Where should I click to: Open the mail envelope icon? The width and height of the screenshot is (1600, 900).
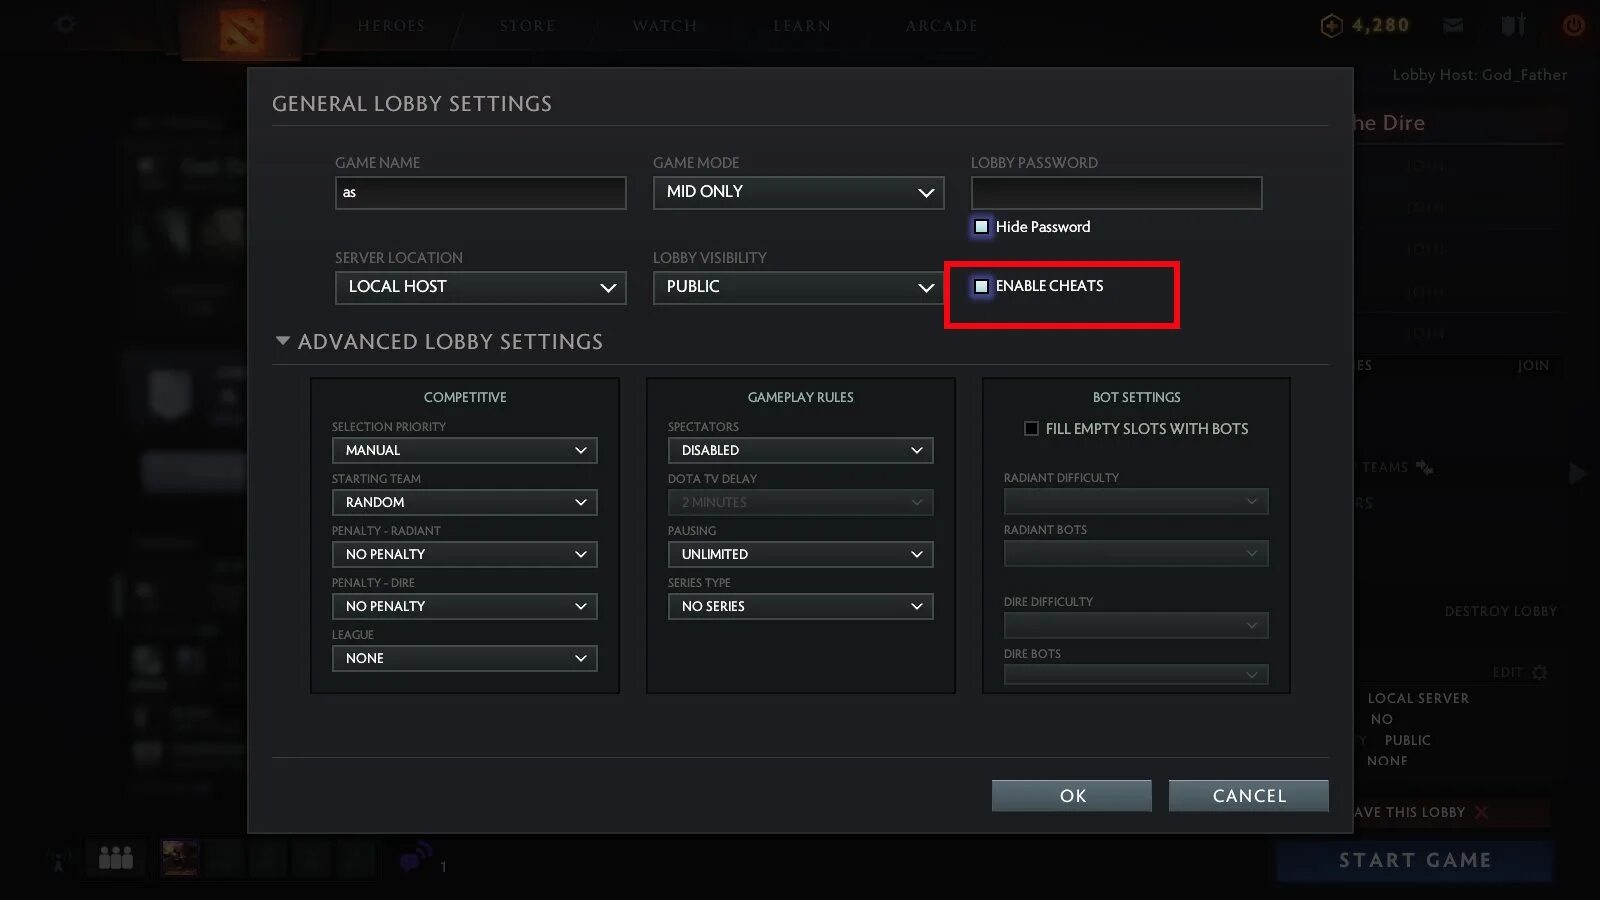(1453, 25)
